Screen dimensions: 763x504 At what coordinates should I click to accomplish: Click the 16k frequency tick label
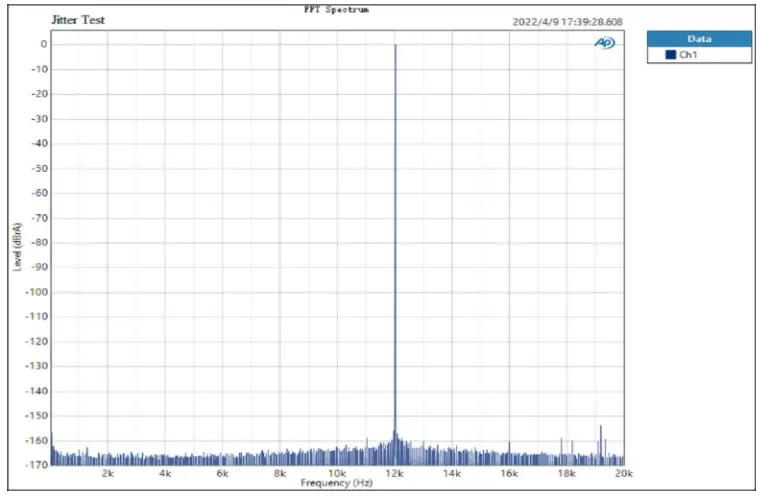tap(509, 473)
